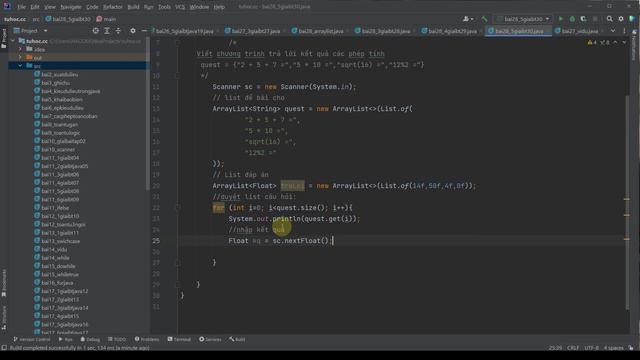
Task: Expand the out folder
Action: point(20,57)
